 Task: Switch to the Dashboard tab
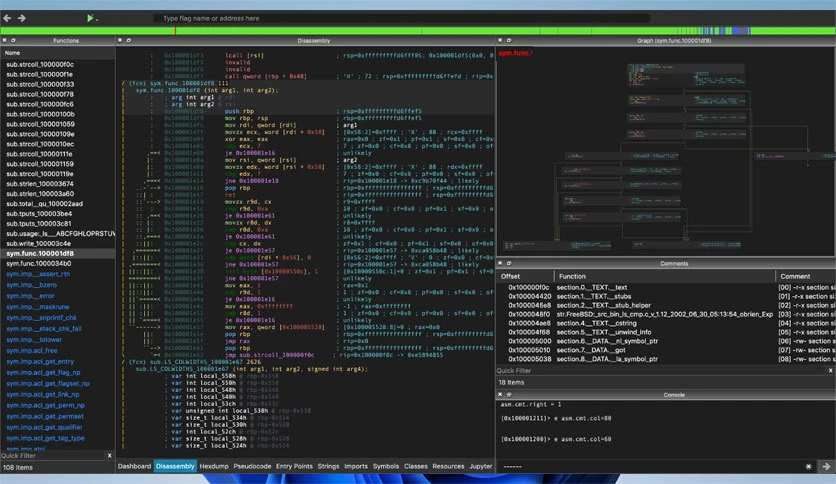[x=134, y=466]
